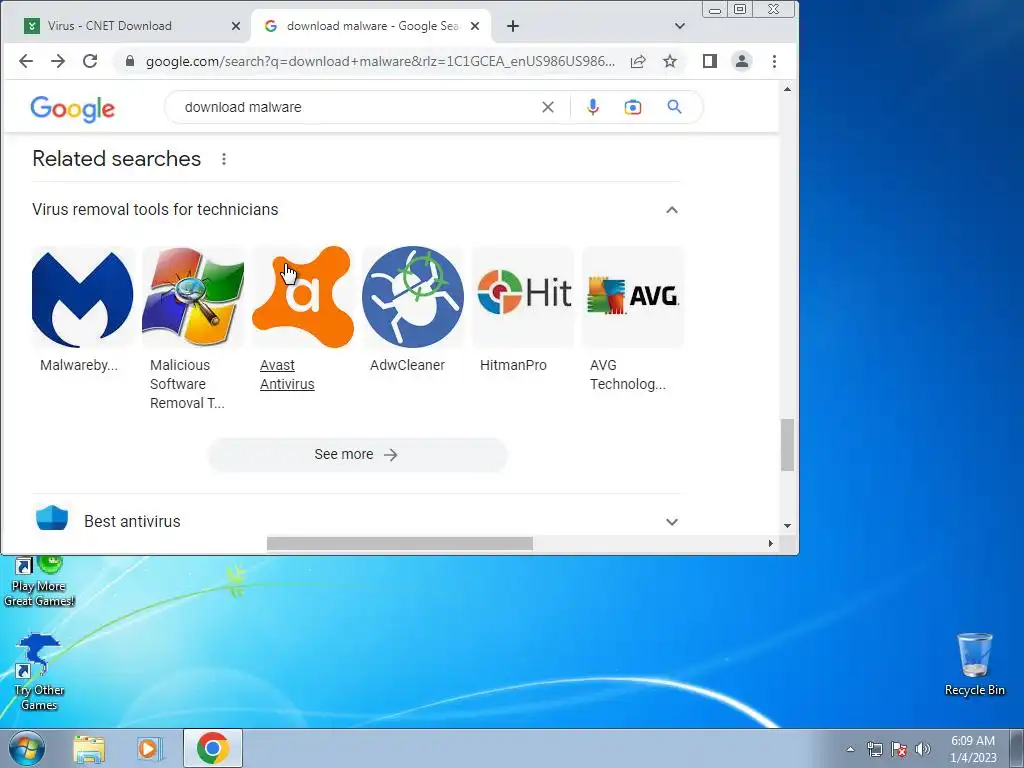Select the download malware Google Search tab
This screenshot has height=768, width=1024.
point(372,26)
